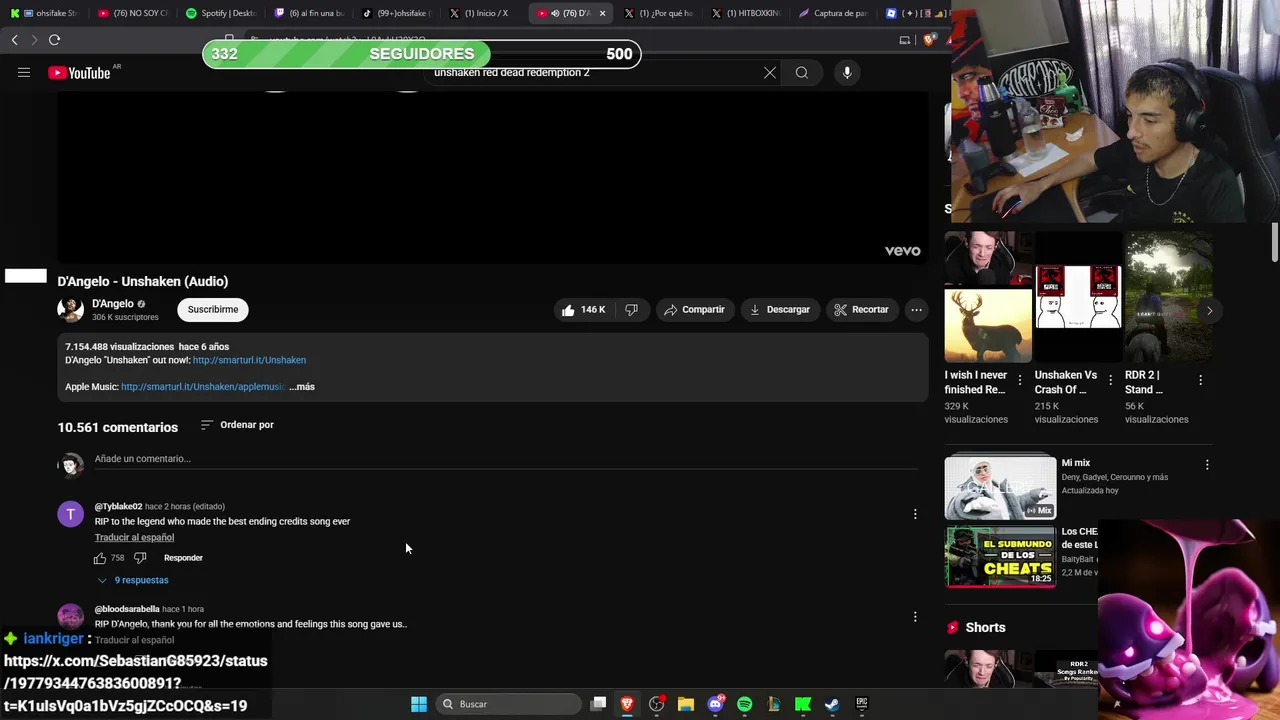This screenshot has height=720, width=1280.
Task: Dislike the video with the thumbs-down button
Action: click(632, 310)
